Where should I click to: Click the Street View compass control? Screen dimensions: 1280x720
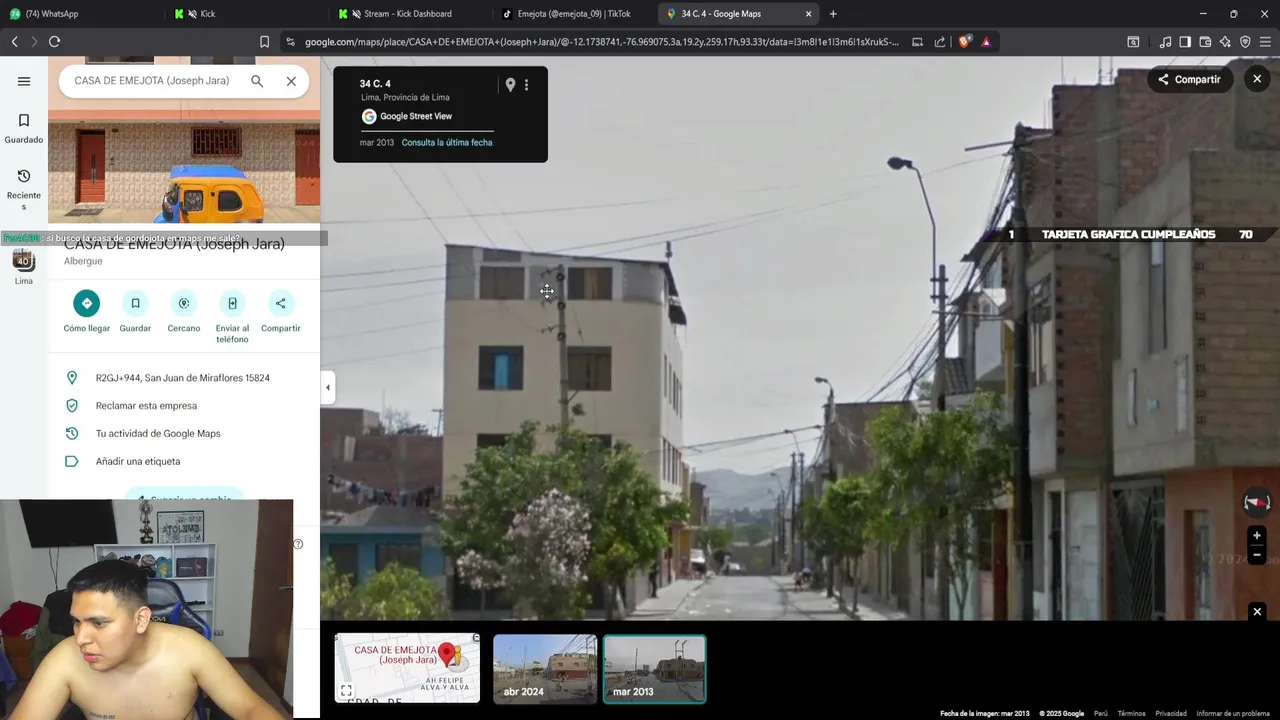pyautogui.click(x=1257, y=502)
